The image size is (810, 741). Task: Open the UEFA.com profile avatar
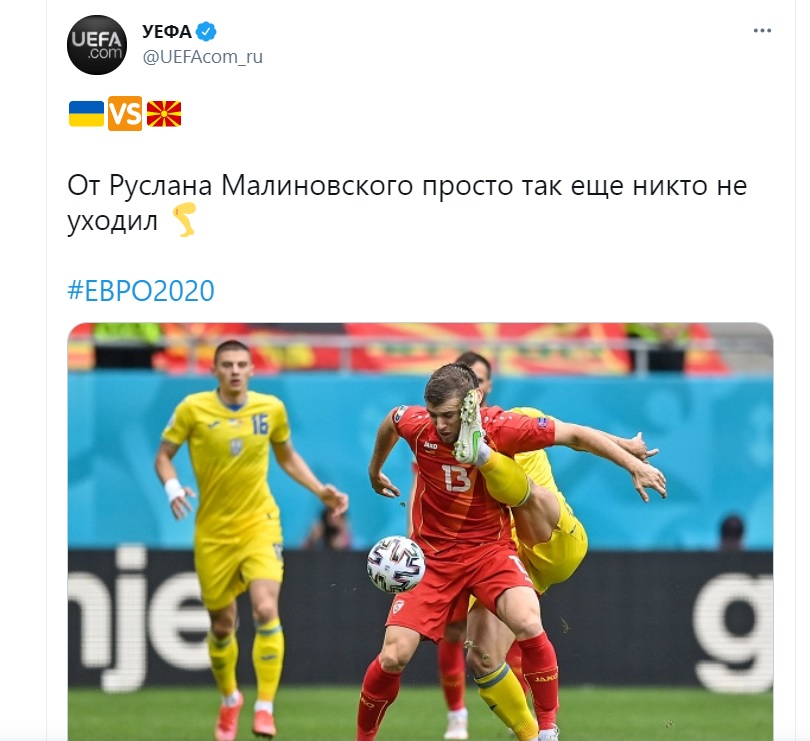[97, 44]
